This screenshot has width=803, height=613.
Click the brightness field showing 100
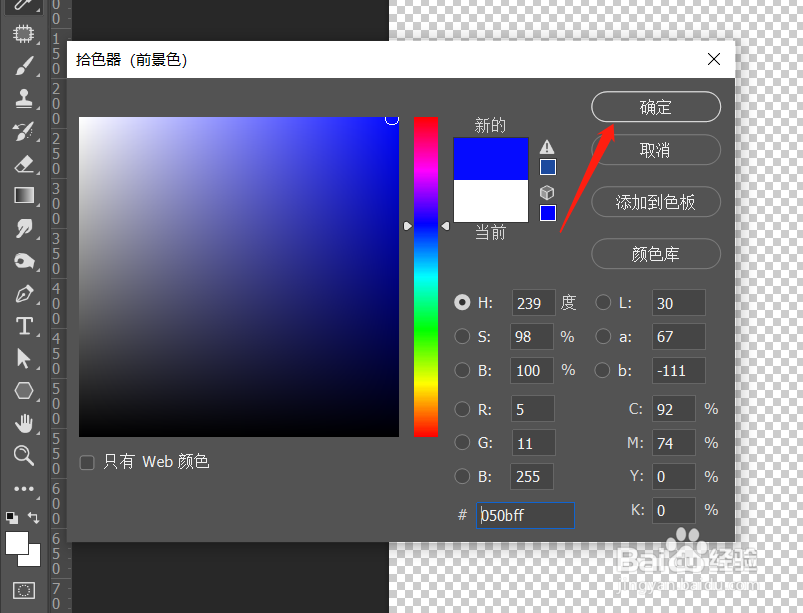click(532, 370)
